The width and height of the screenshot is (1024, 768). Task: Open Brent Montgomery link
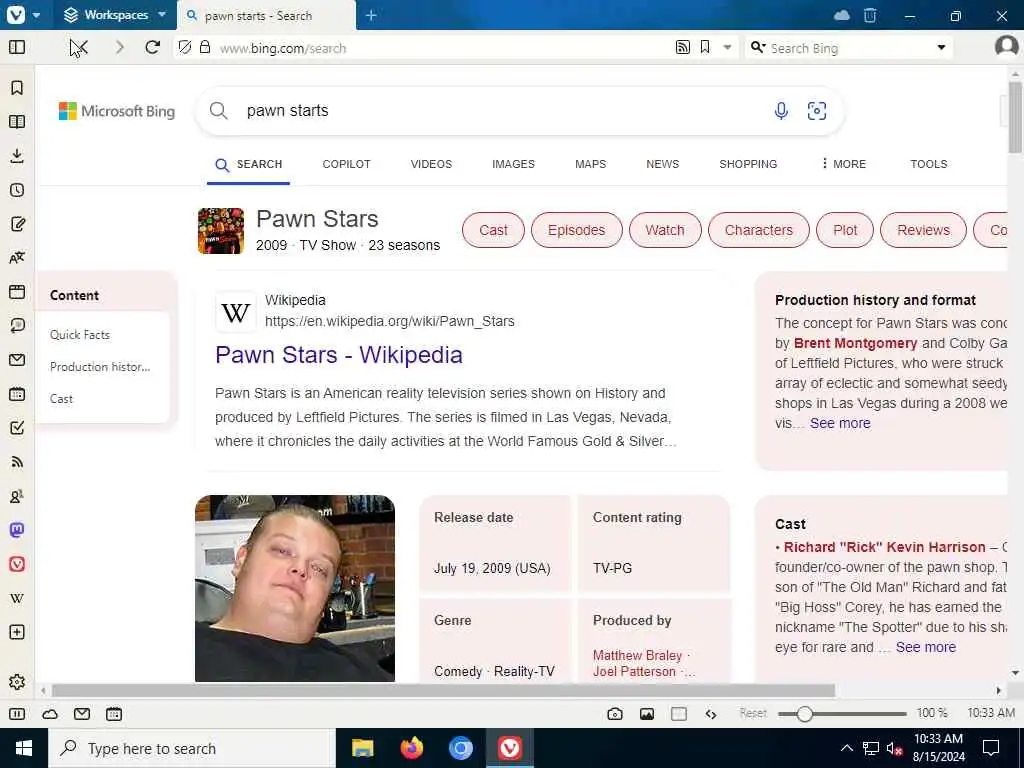[856, 343]
